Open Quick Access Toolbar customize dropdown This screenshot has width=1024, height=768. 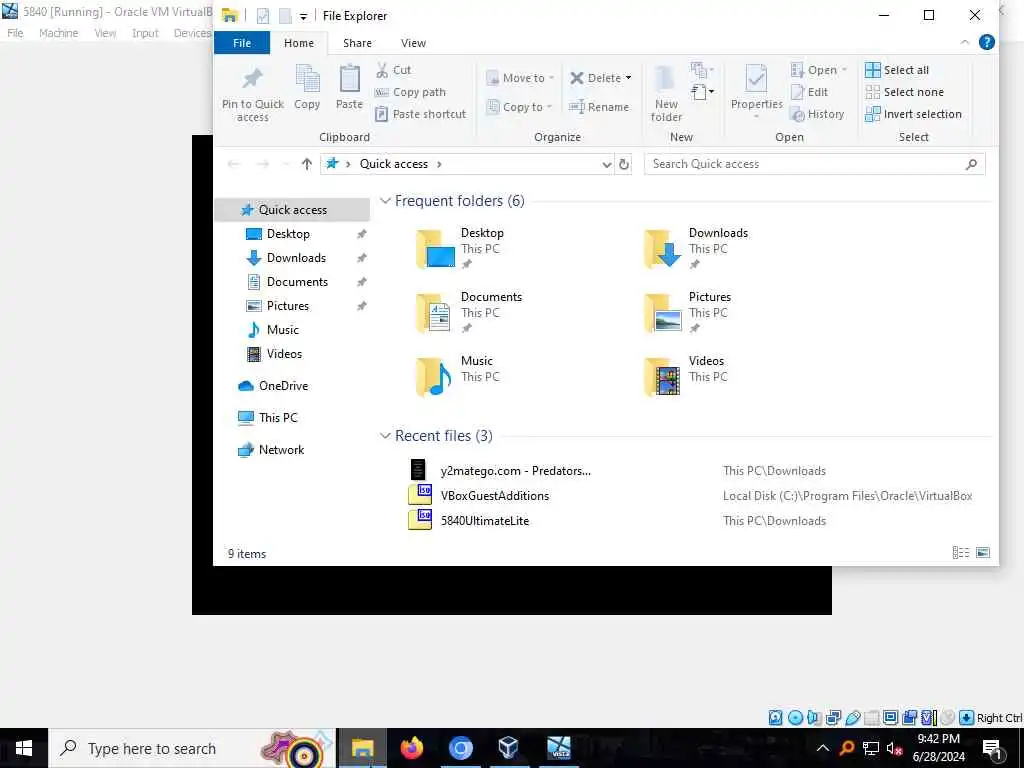tap(304, 16)
